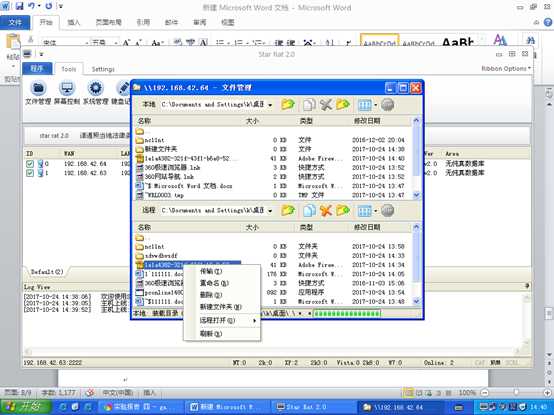The image size is (554, 415).
Task: Click the Undo arrow in Word title bar
Action: tap(32, 6)
